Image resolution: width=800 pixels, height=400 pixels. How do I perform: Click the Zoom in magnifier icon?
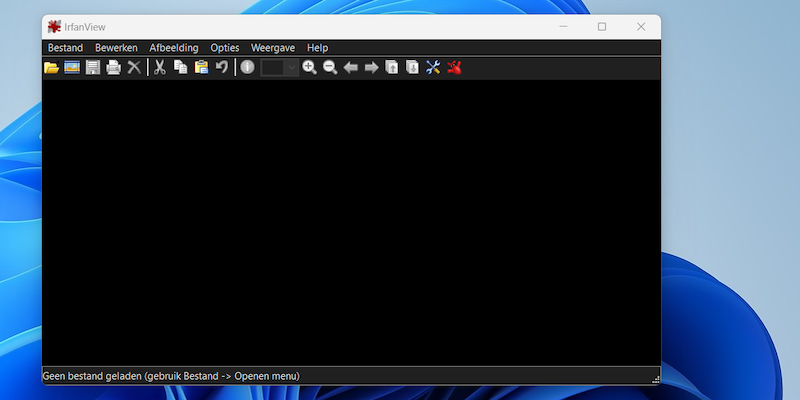click(309, 68)
